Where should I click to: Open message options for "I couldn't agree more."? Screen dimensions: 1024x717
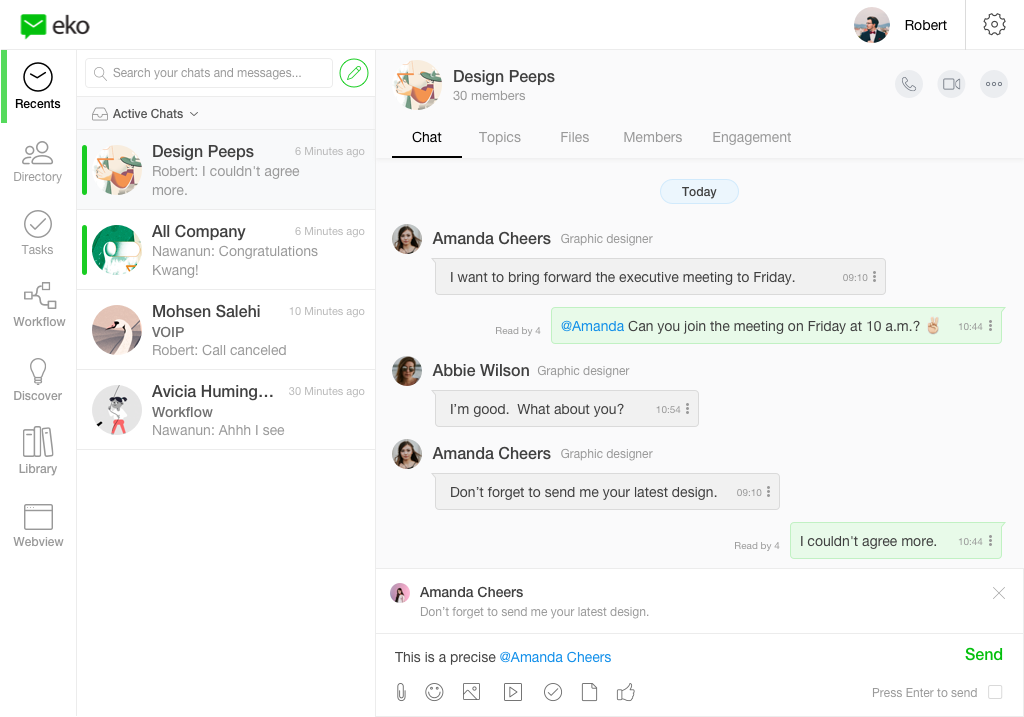[x=990, y=541]
